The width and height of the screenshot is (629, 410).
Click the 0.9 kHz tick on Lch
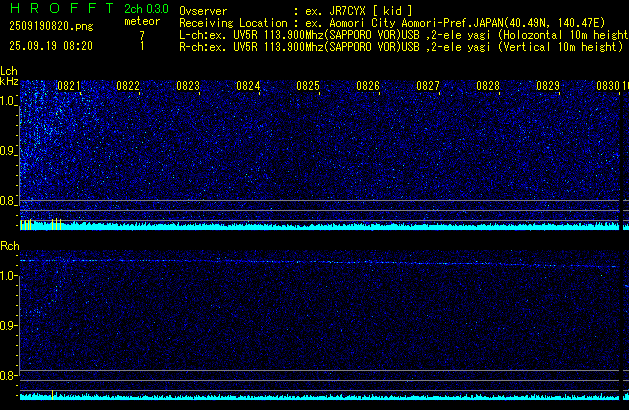[x=9, y=151]
